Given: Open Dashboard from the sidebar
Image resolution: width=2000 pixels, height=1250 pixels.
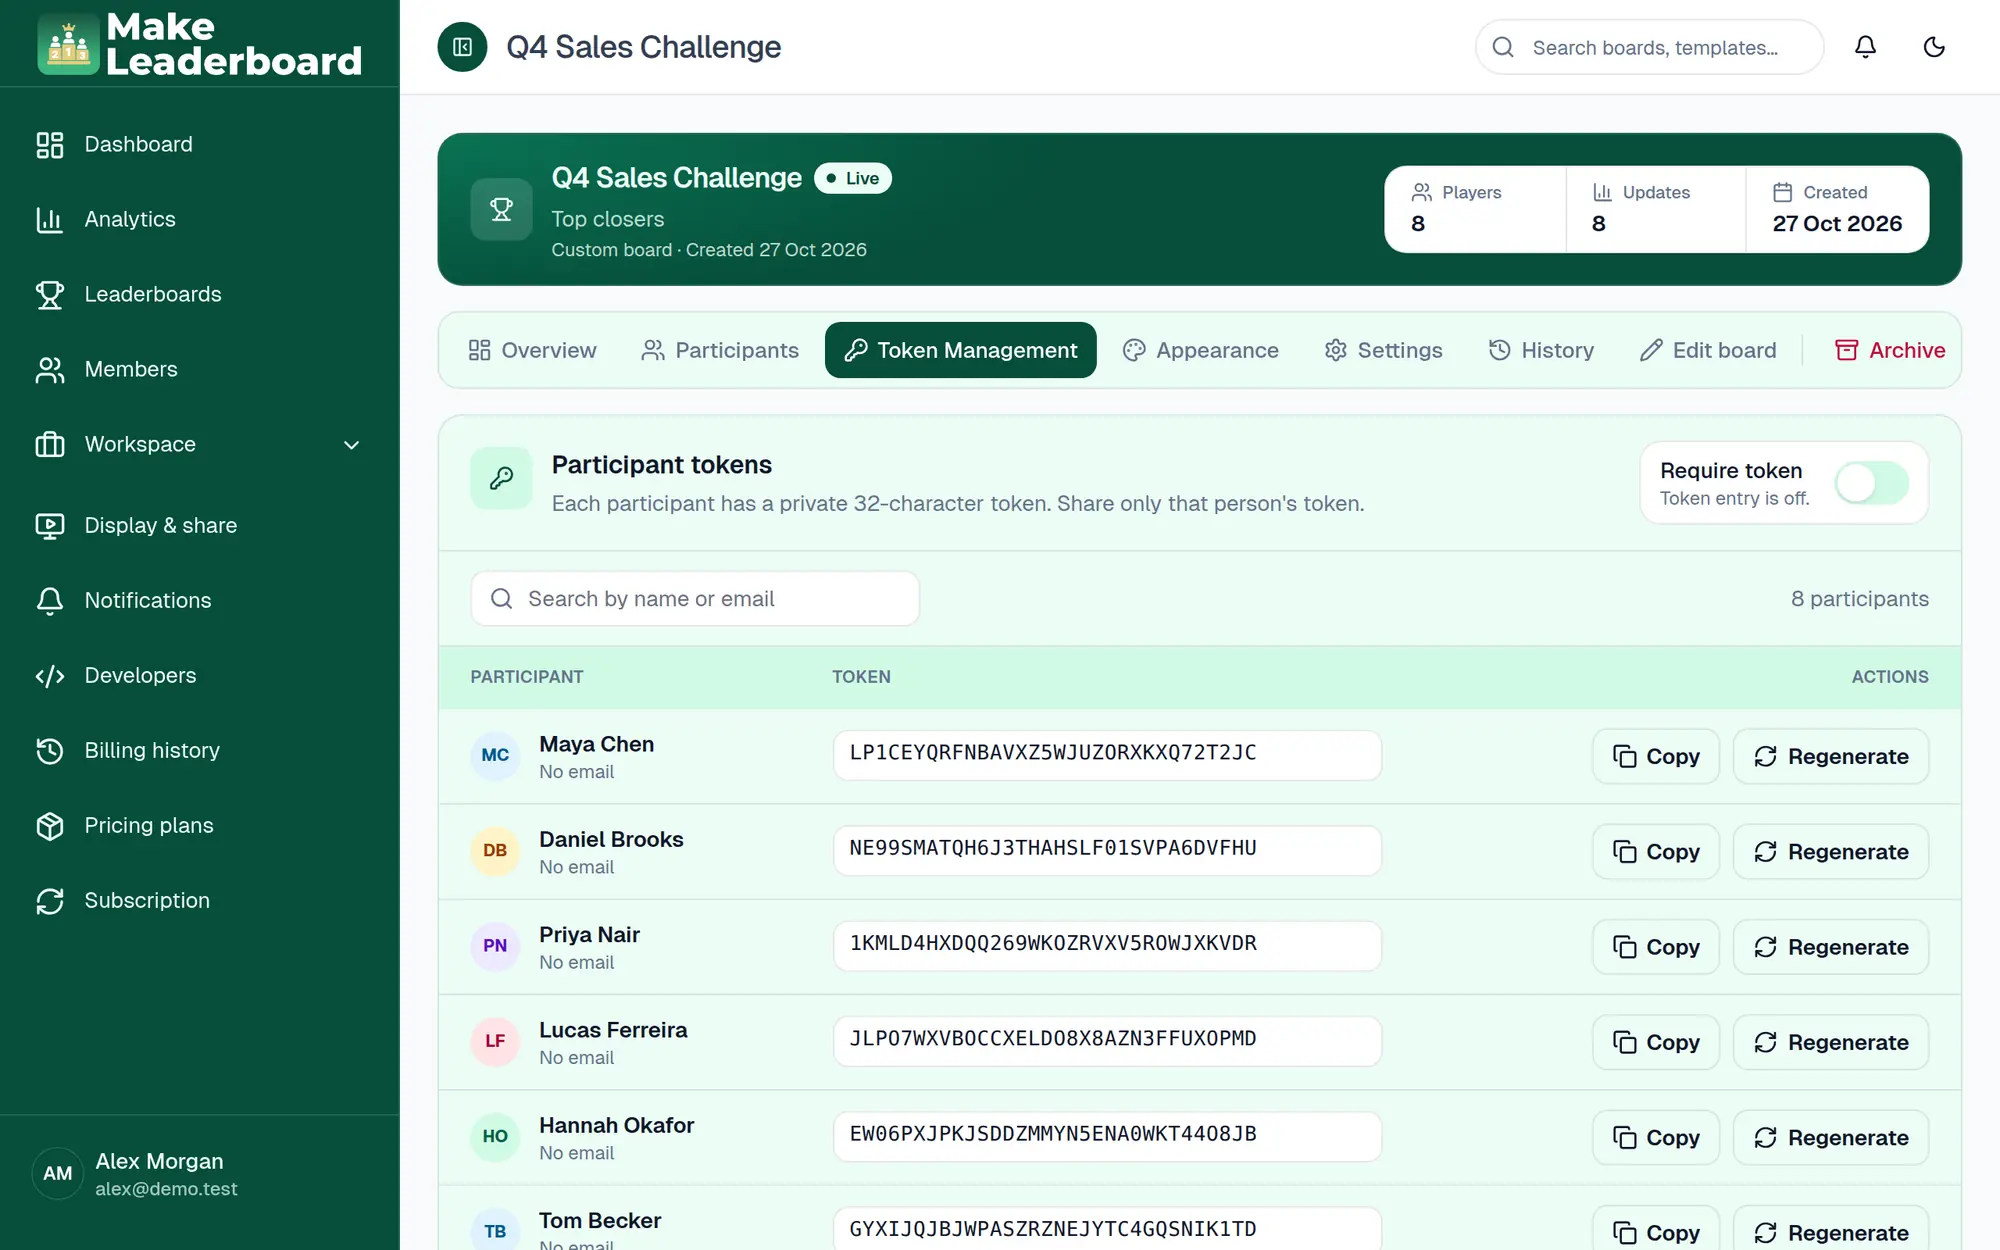Looking at the screenshot, I should 200,144.
